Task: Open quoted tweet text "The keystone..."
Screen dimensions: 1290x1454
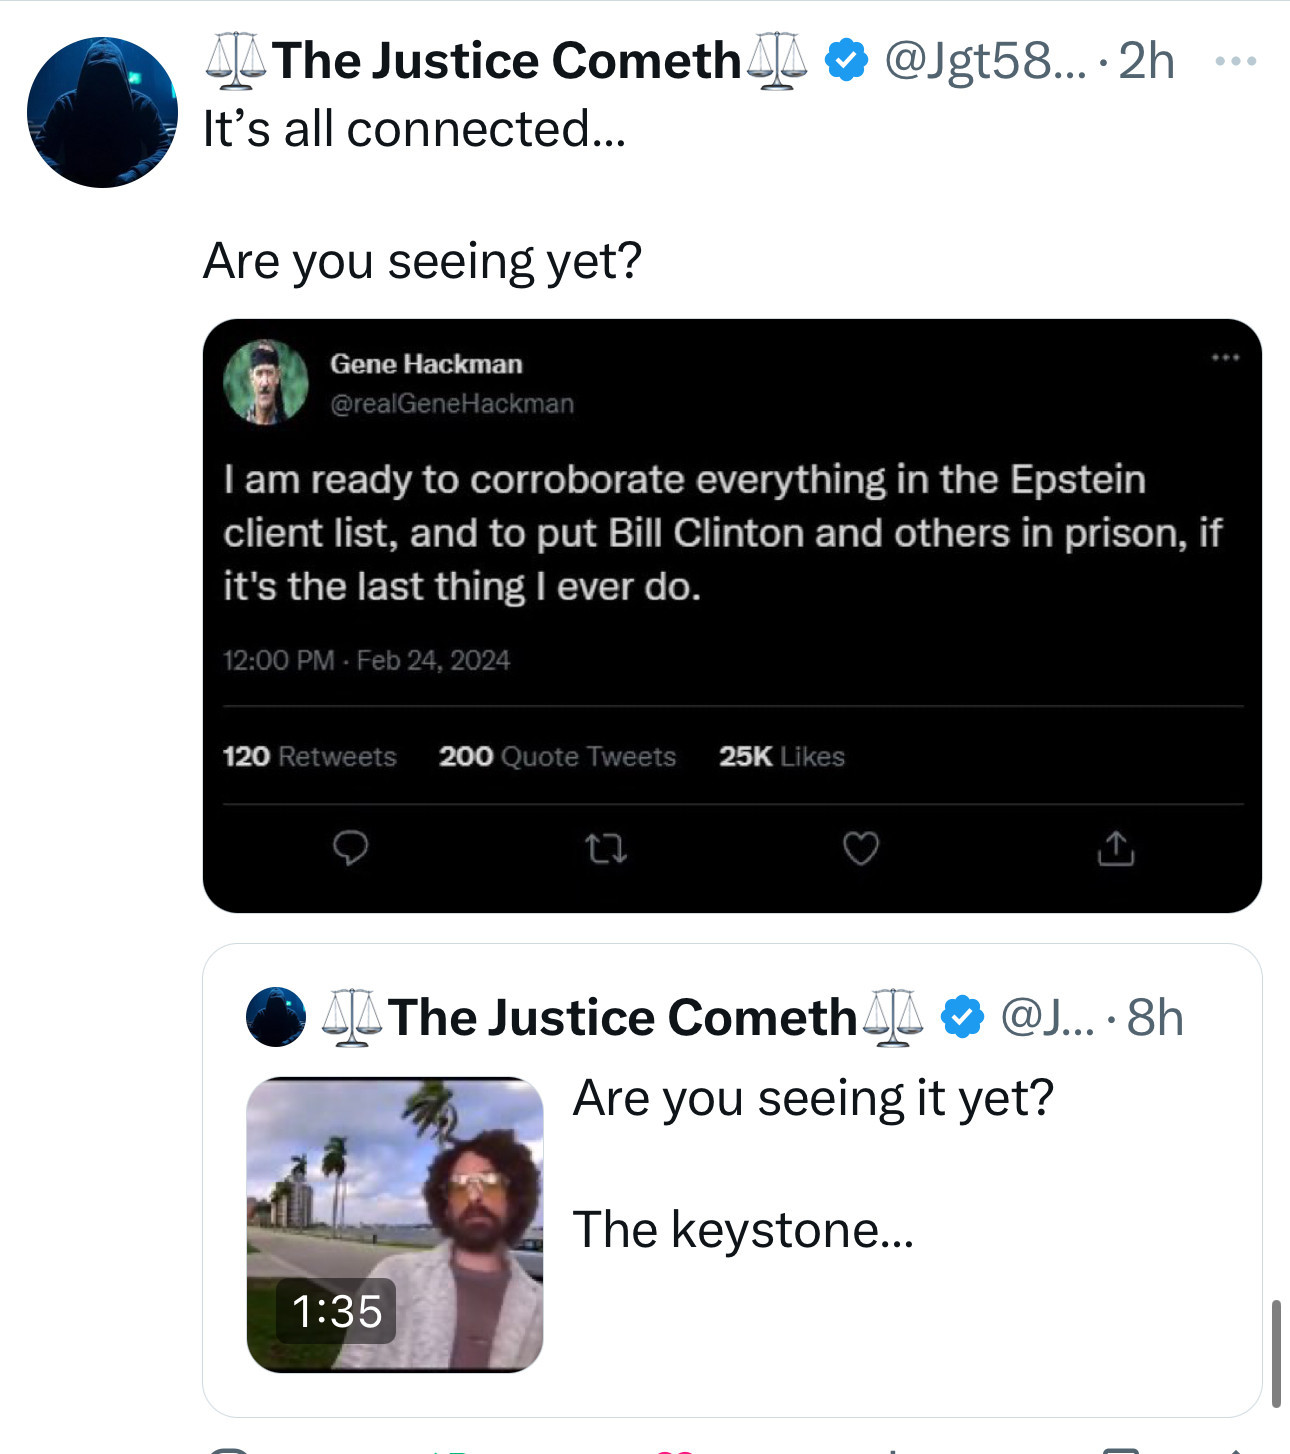Action: (x=743, y=1230)
